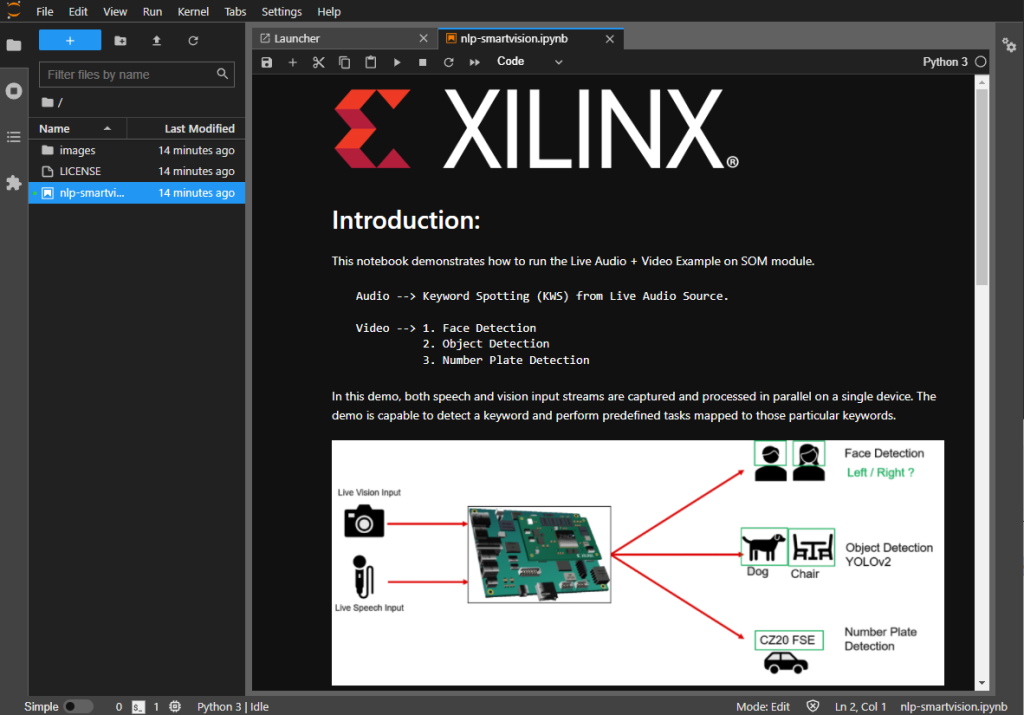Save the notebook using the toolbar icon
This screenshot has width=1024, height=715.
(267, 62)
